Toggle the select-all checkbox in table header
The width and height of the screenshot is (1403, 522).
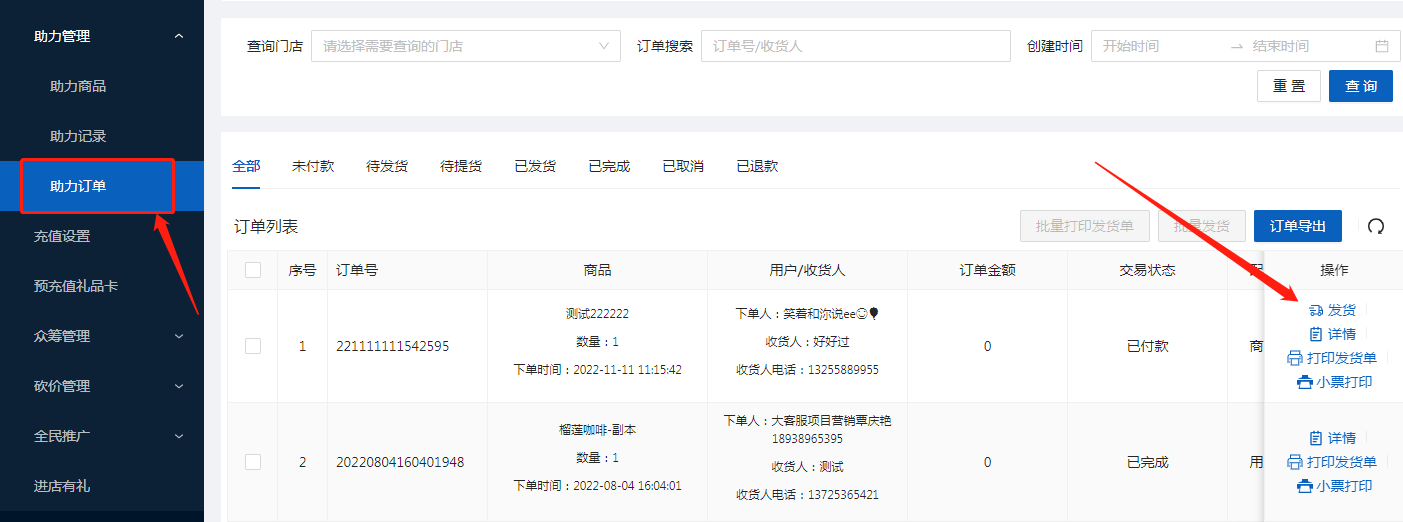tap(253, 270)
